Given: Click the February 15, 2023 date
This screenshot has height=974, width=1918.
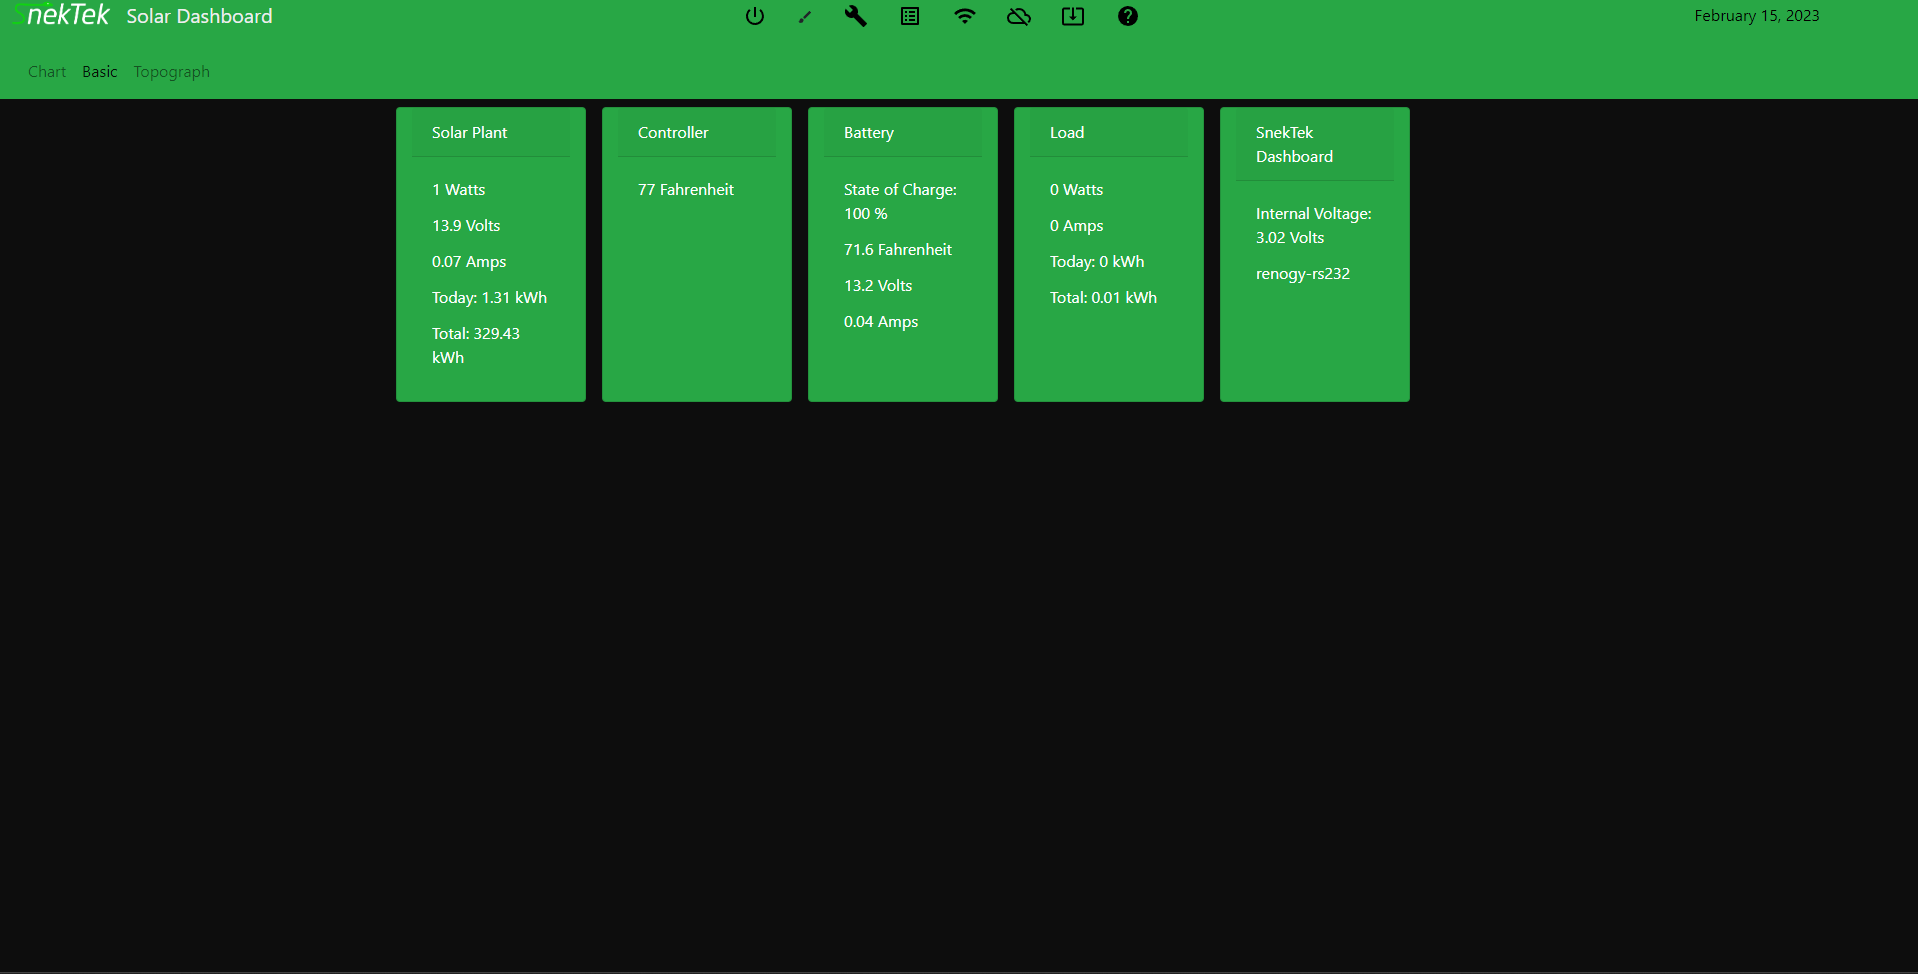Looking at the screenshot, I should coord(1756,16).
